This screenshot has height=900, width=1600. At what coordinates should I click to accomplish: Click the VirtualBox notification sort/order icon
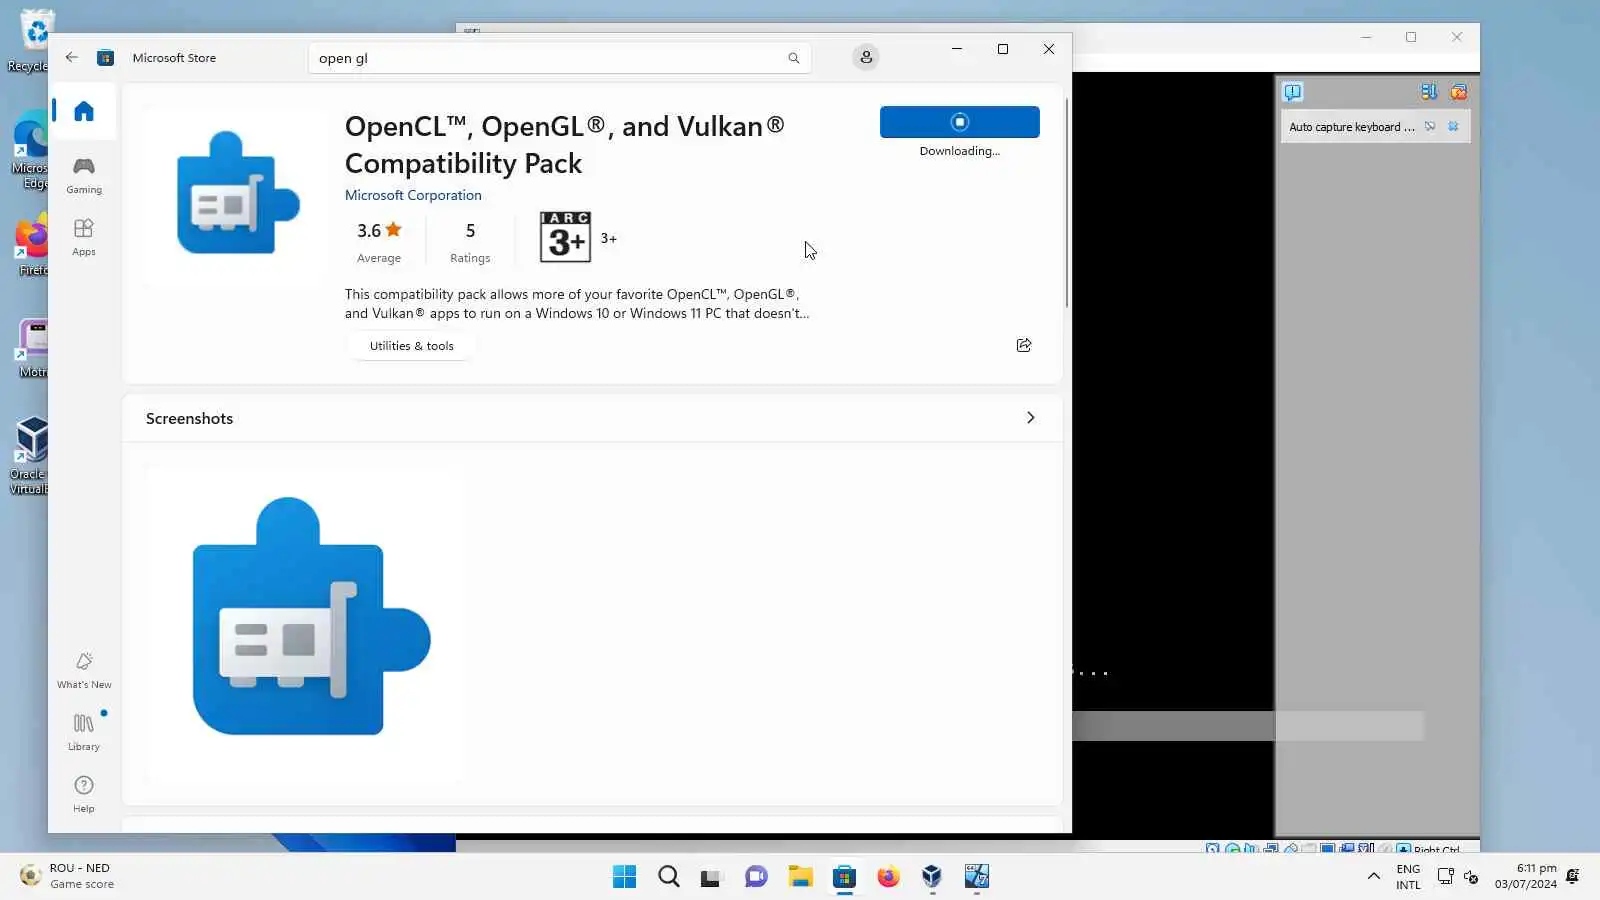tap(1429, 92)
